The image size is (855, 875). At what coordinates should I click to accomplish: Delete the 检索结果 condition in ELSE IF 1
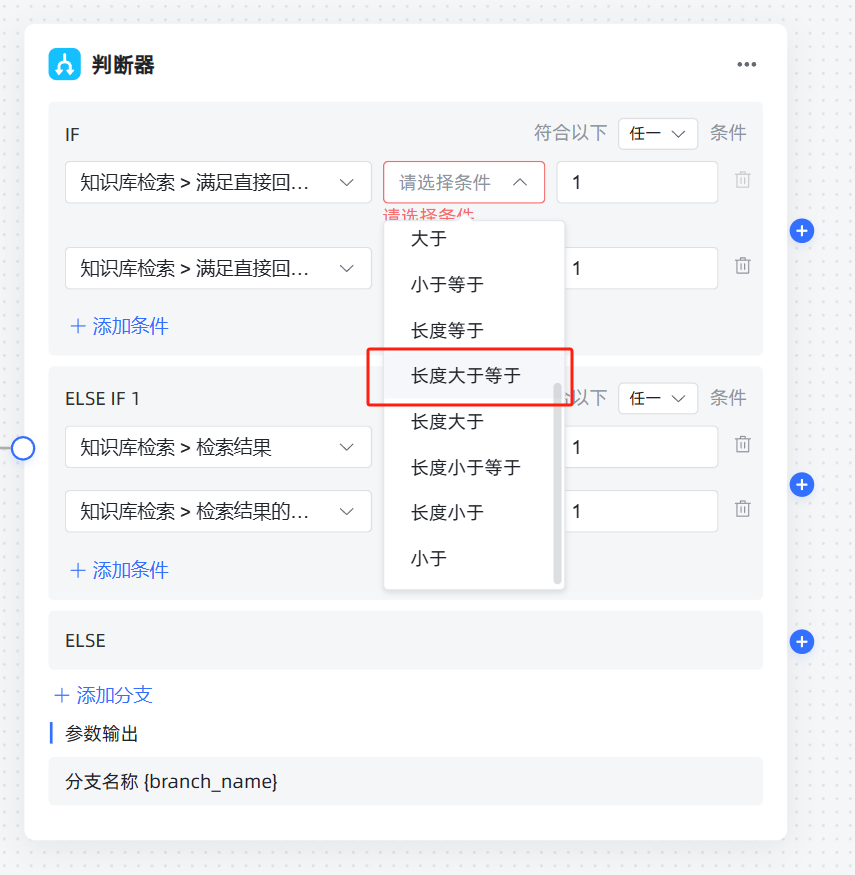(x=743, y=445)
